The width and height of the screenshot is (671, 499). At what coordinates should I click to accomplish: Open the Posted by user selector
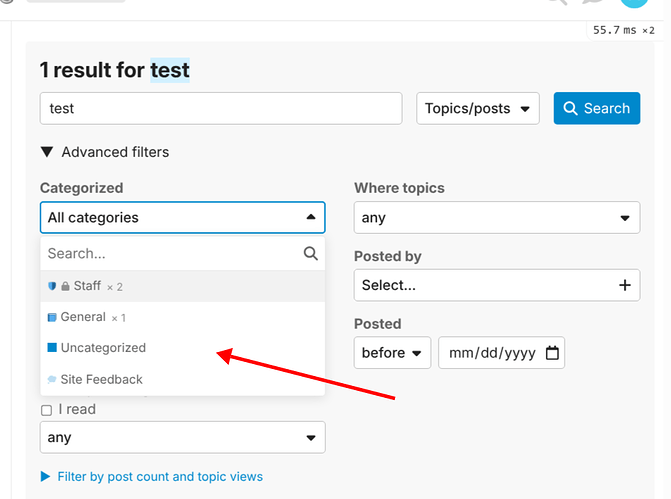tap(497, 285)
